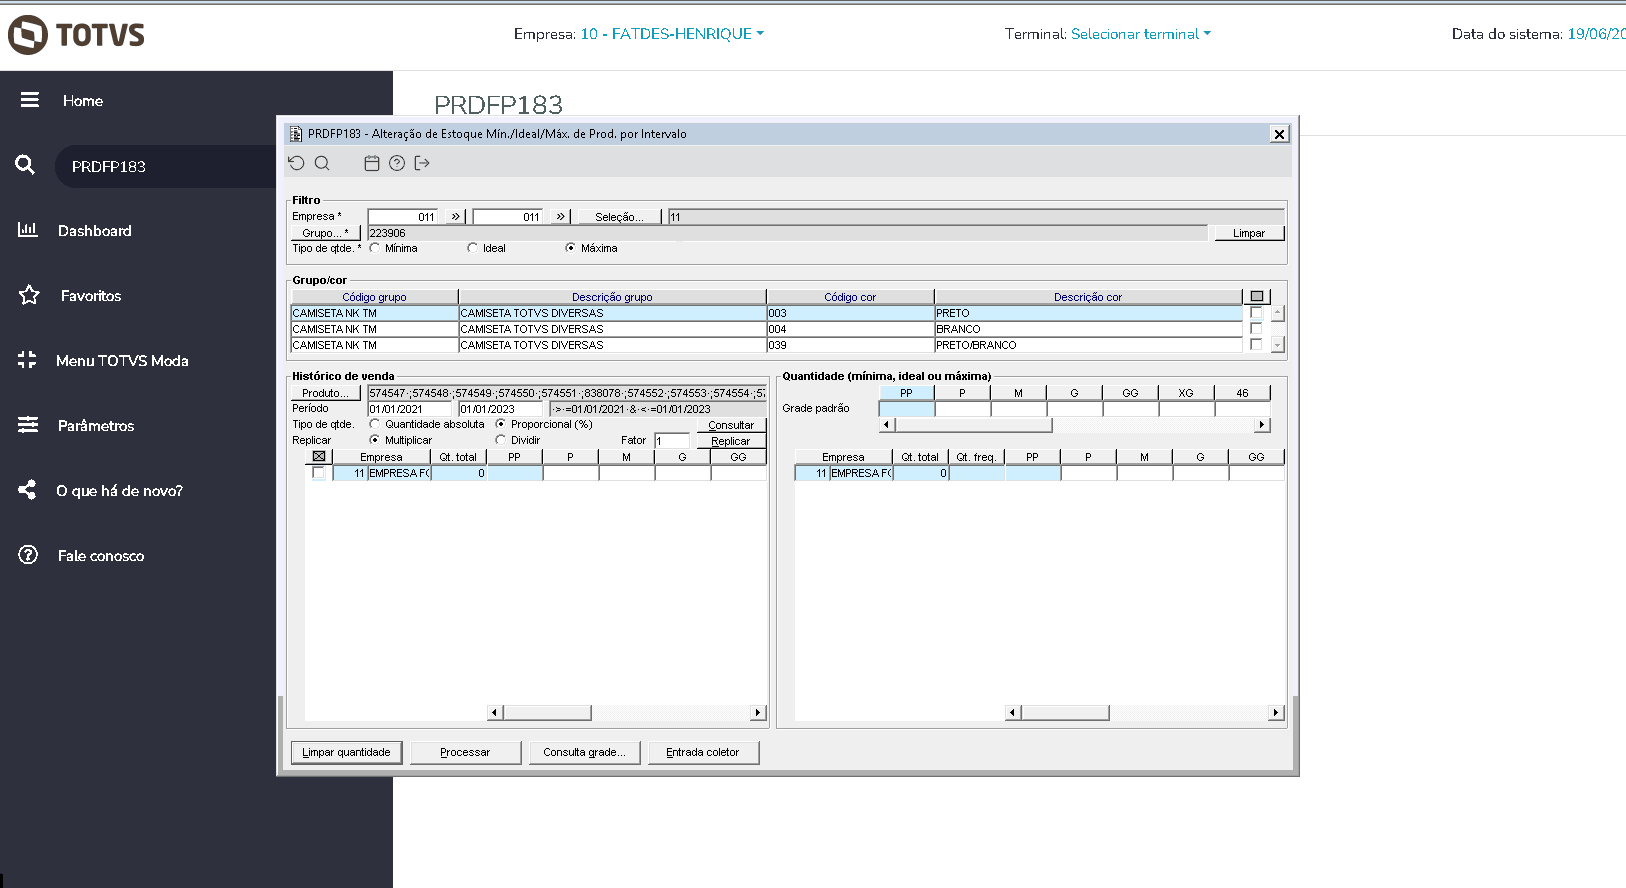The height and width of the screenshot is (888, 1626).
Task: Select the Mínima quantity type
Action: click(375, 248)
